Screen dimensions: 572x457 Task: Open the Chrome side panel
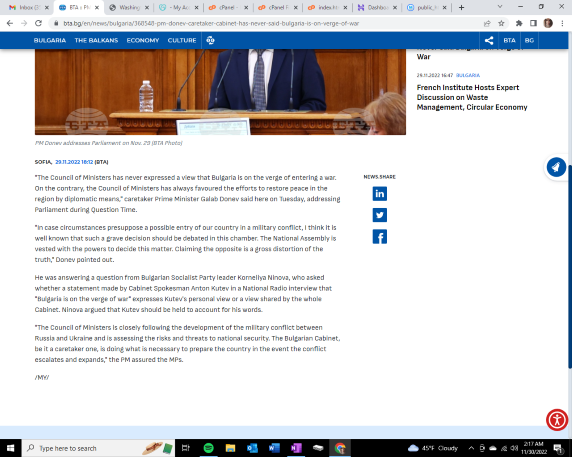(533, 23)
